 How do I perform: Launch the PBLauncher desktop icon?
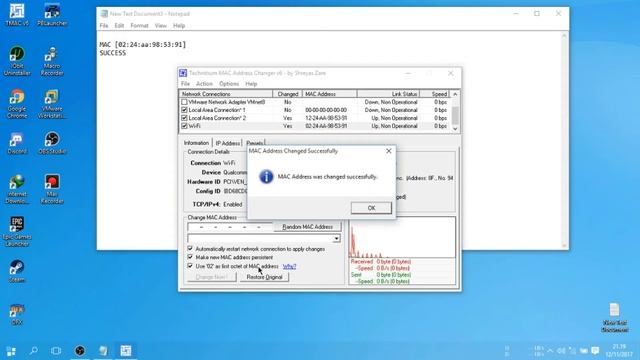(52, 15)
